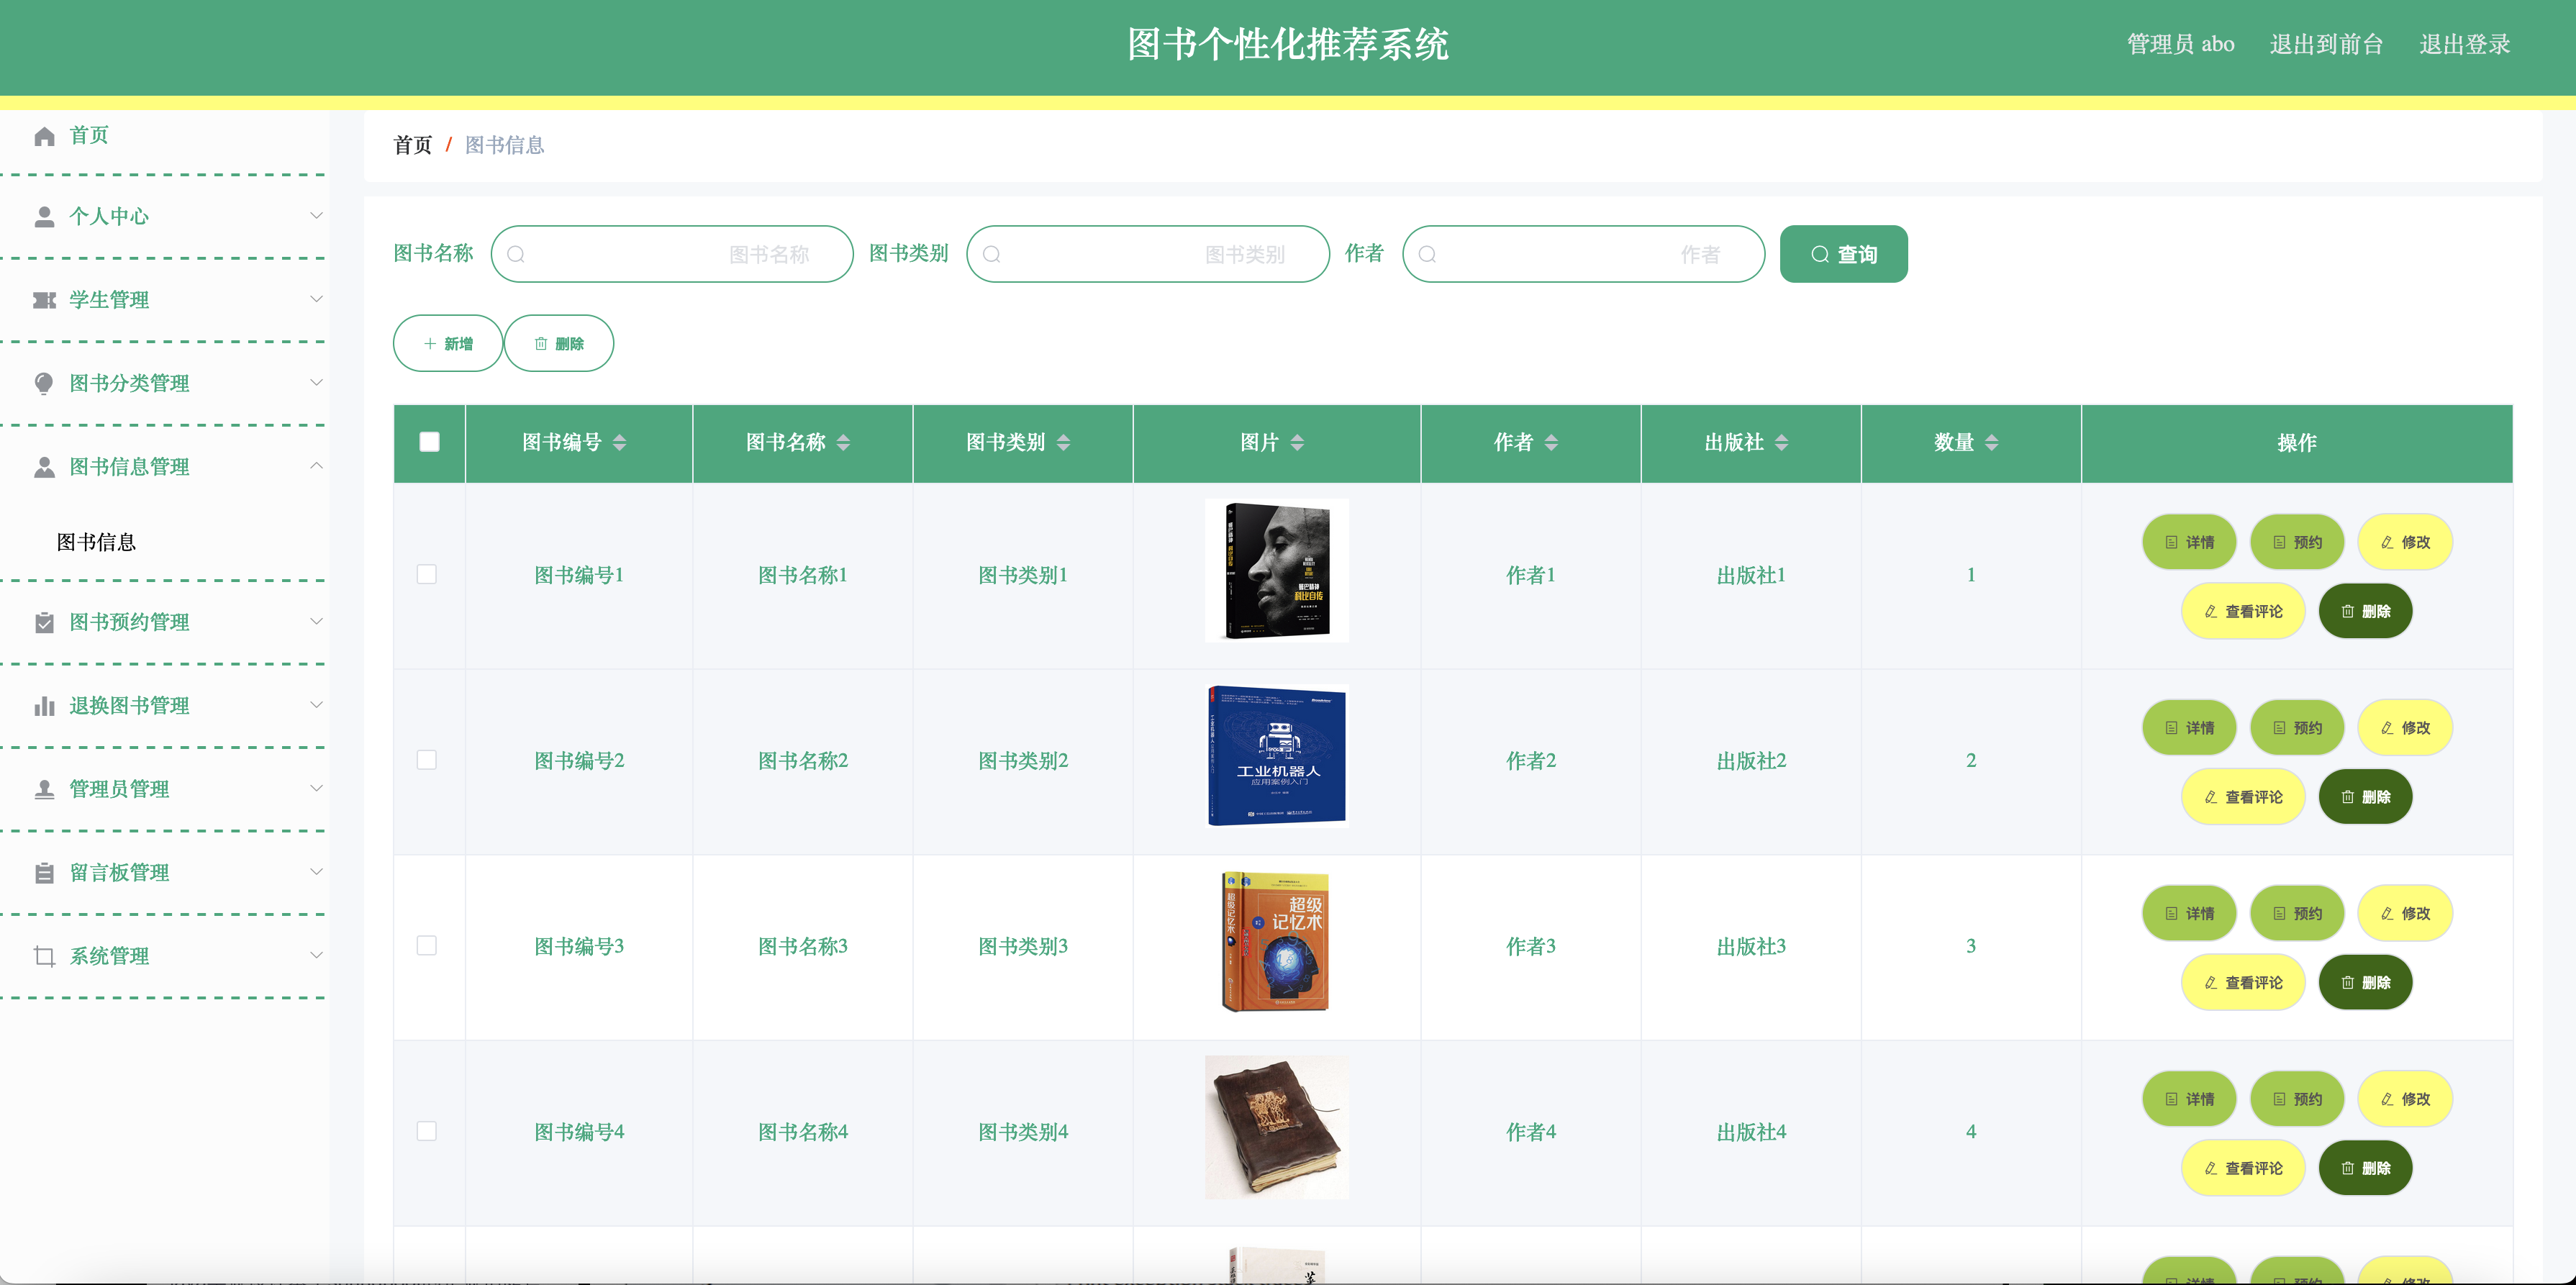
Task: Sort by 图书类别 column arrows
Action: (1064, 443)
